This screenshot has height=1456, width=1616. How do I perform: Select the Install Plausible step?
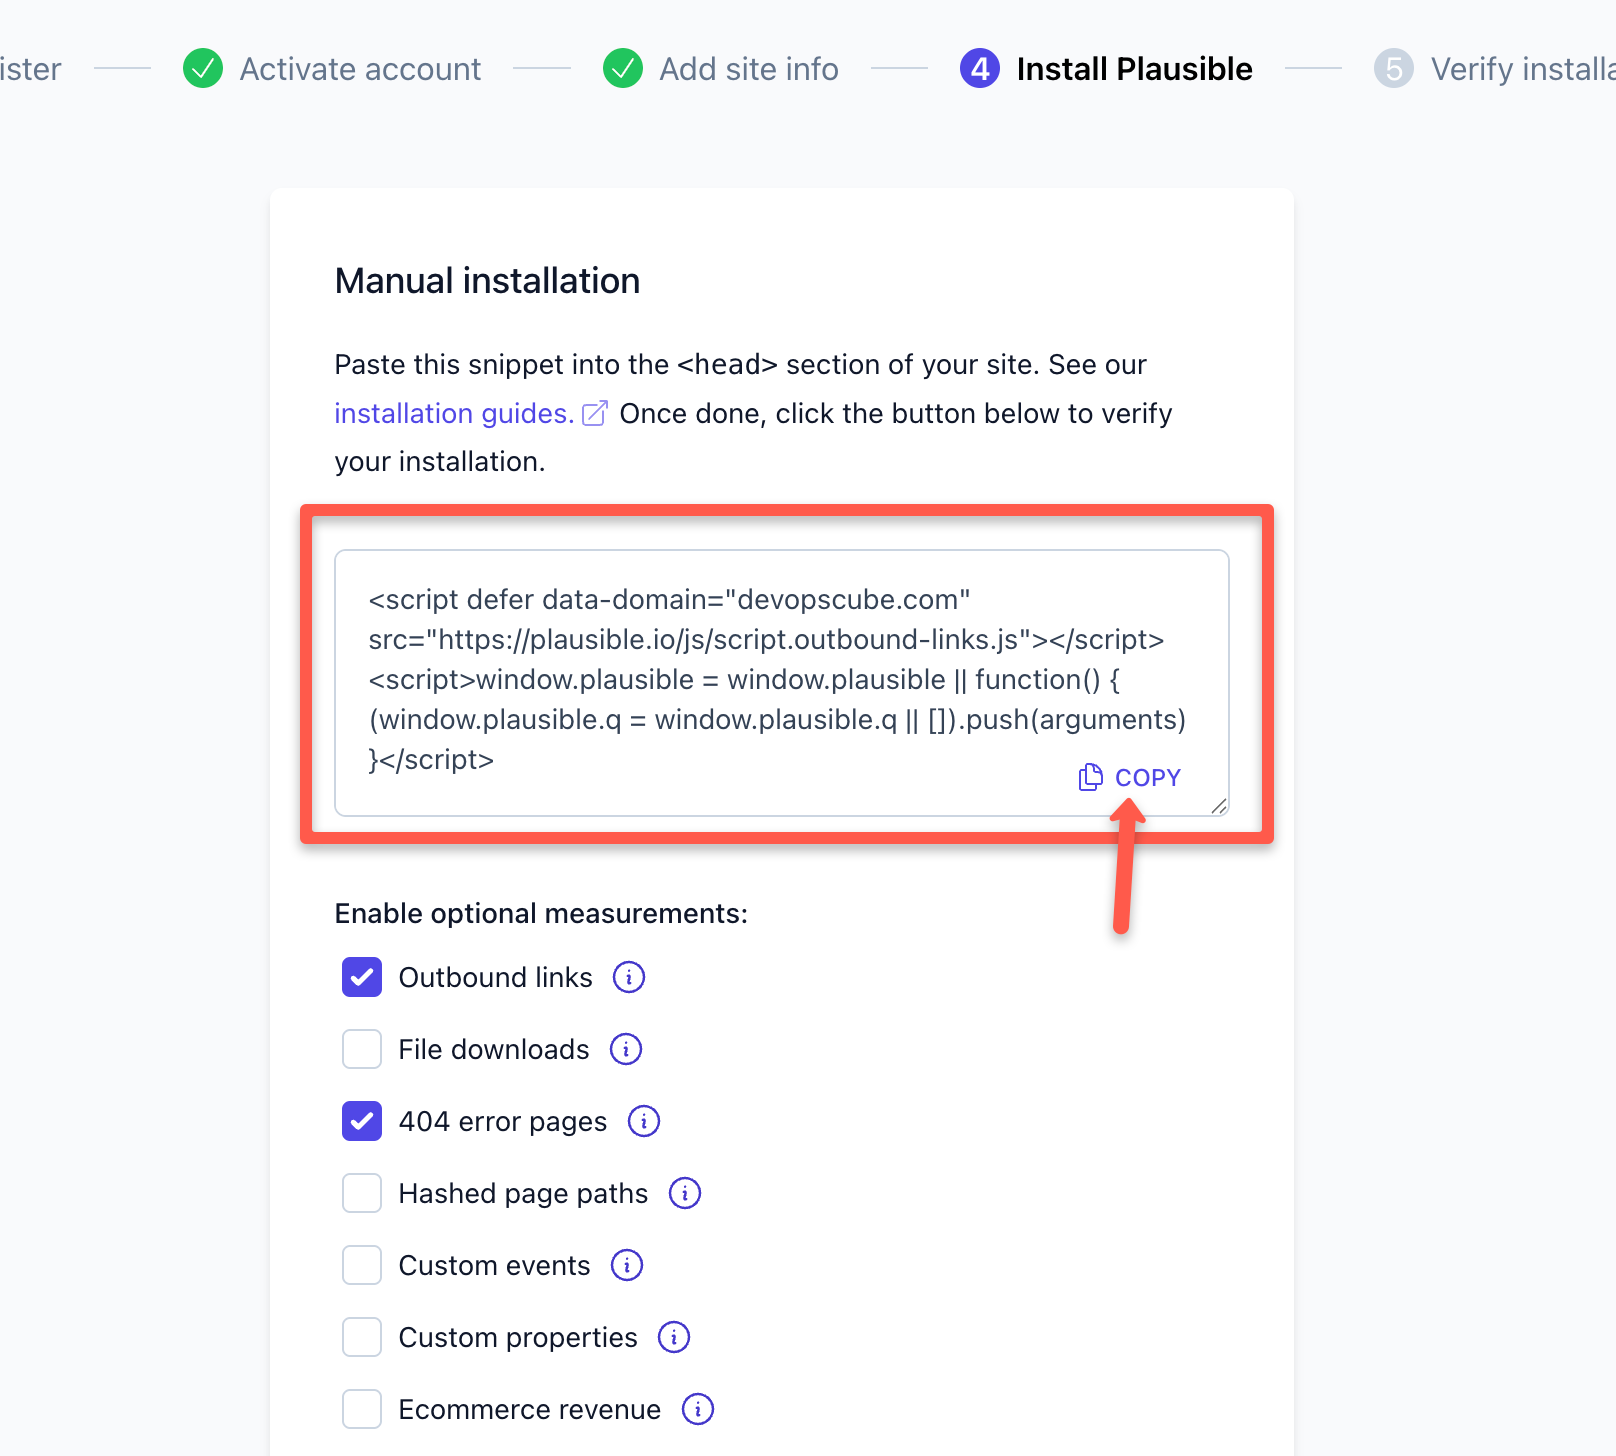[1133, 68]
